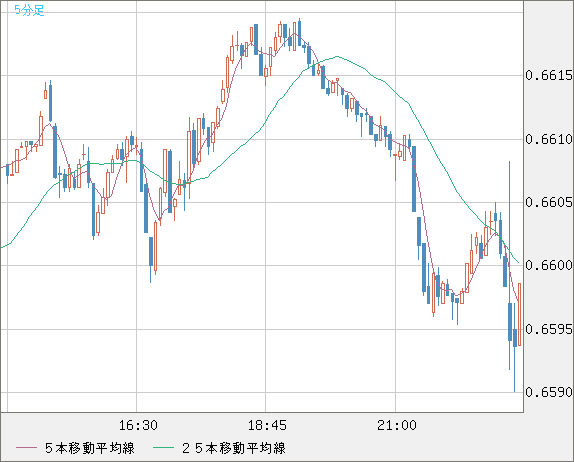Click the 21:00 time axis label
The height and width of the screenshot is (462, 574).
click(397, 425)
